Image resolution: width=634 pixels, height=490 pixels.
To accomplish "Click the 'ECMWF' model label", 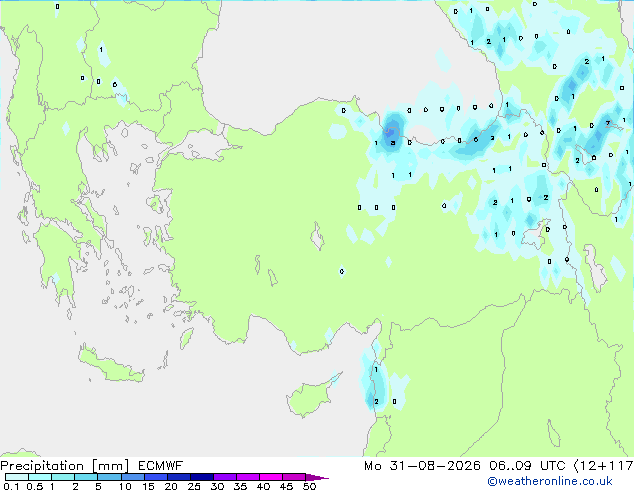I will coord(160,466).
